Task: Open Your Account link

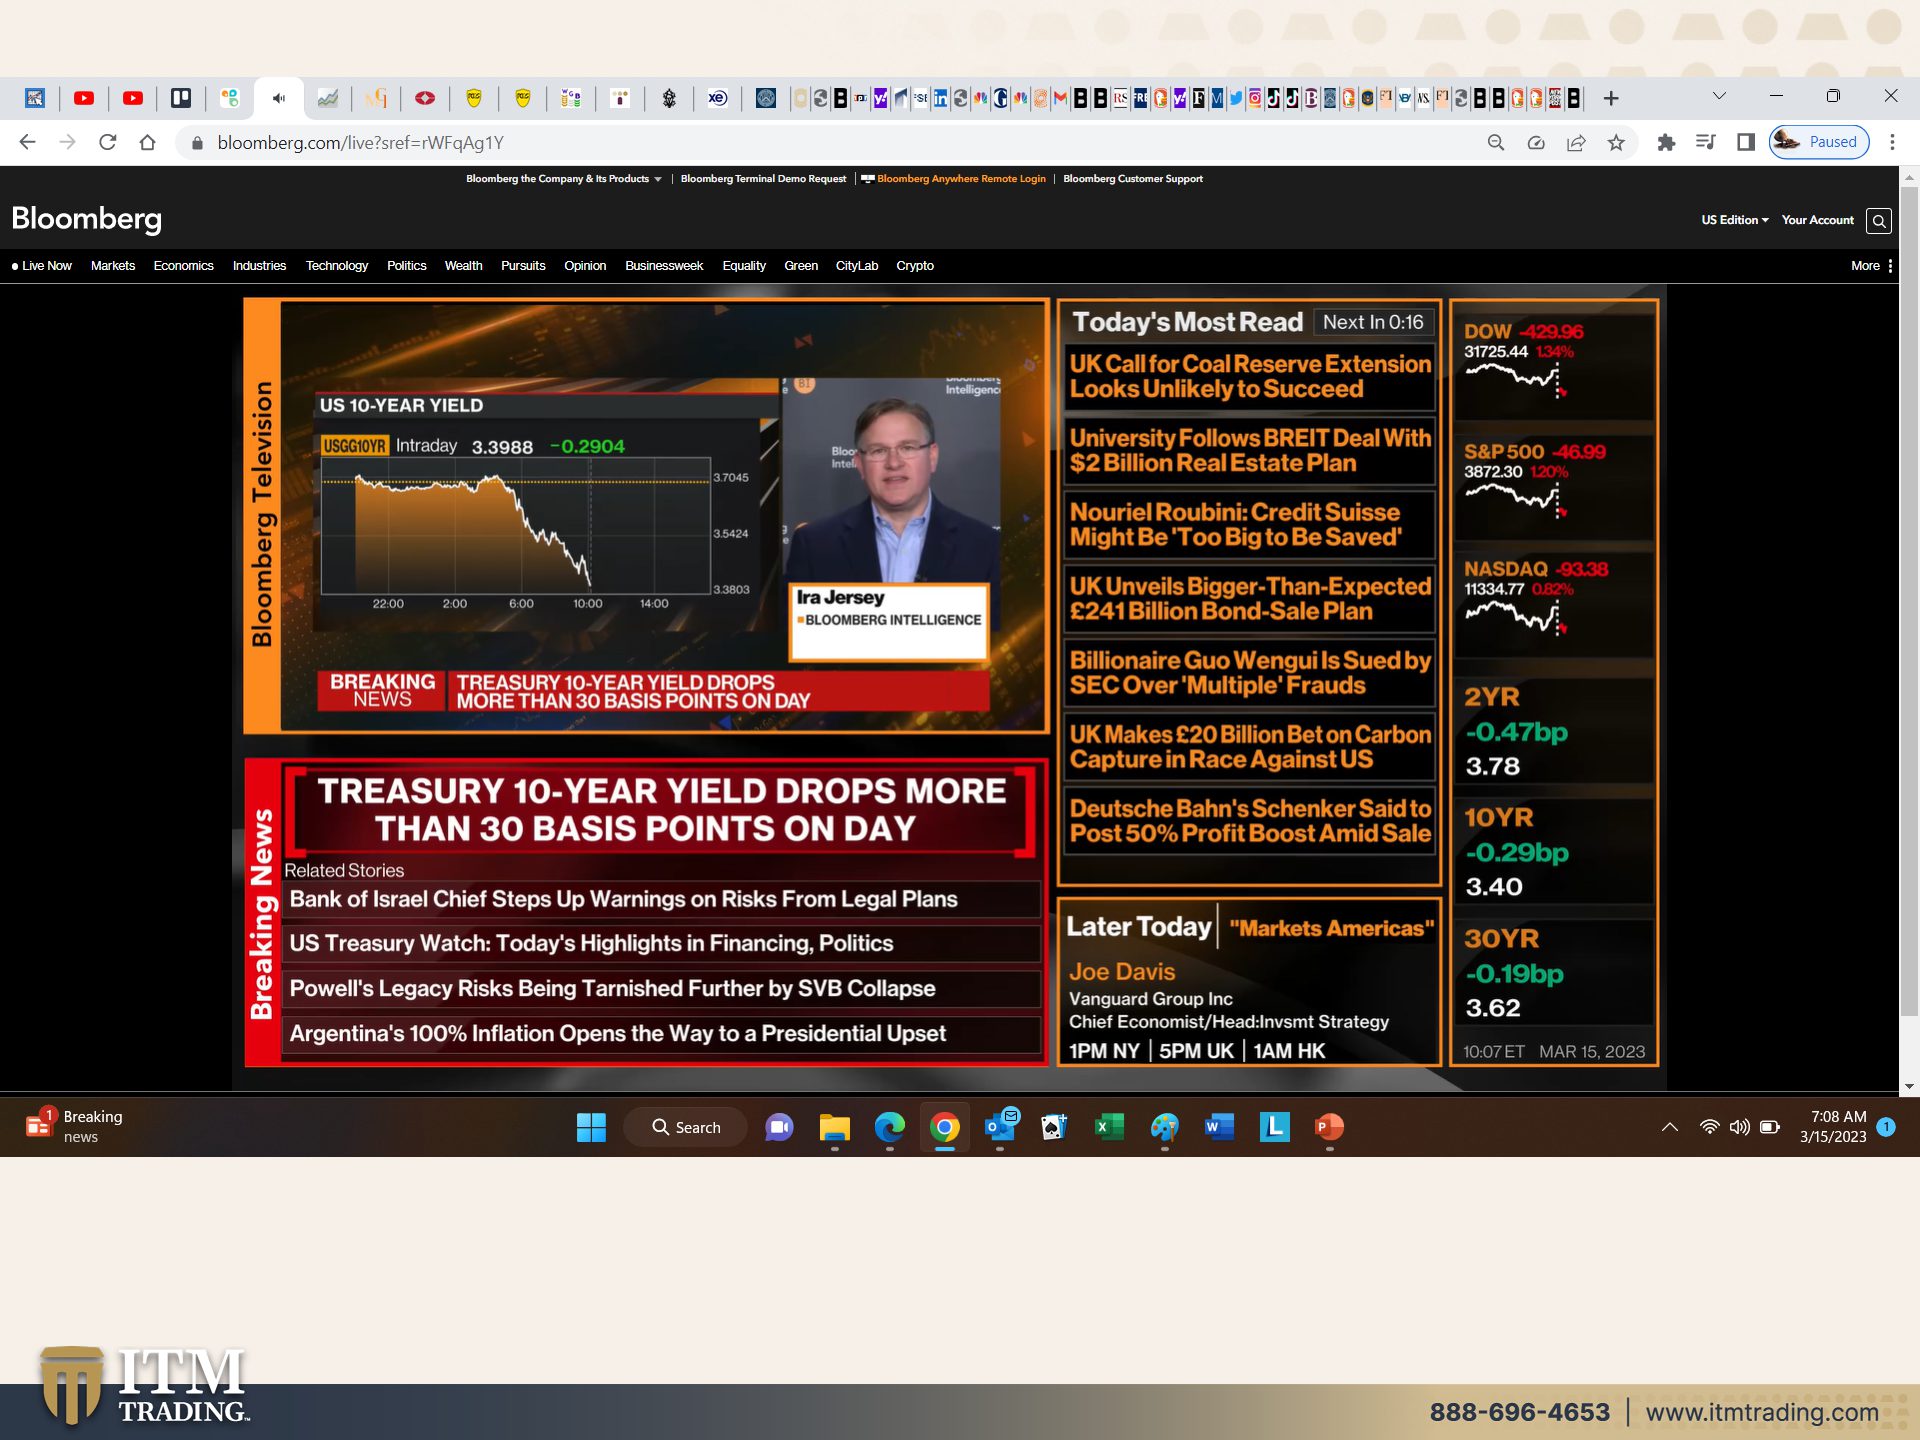Action: (1817, 220)
